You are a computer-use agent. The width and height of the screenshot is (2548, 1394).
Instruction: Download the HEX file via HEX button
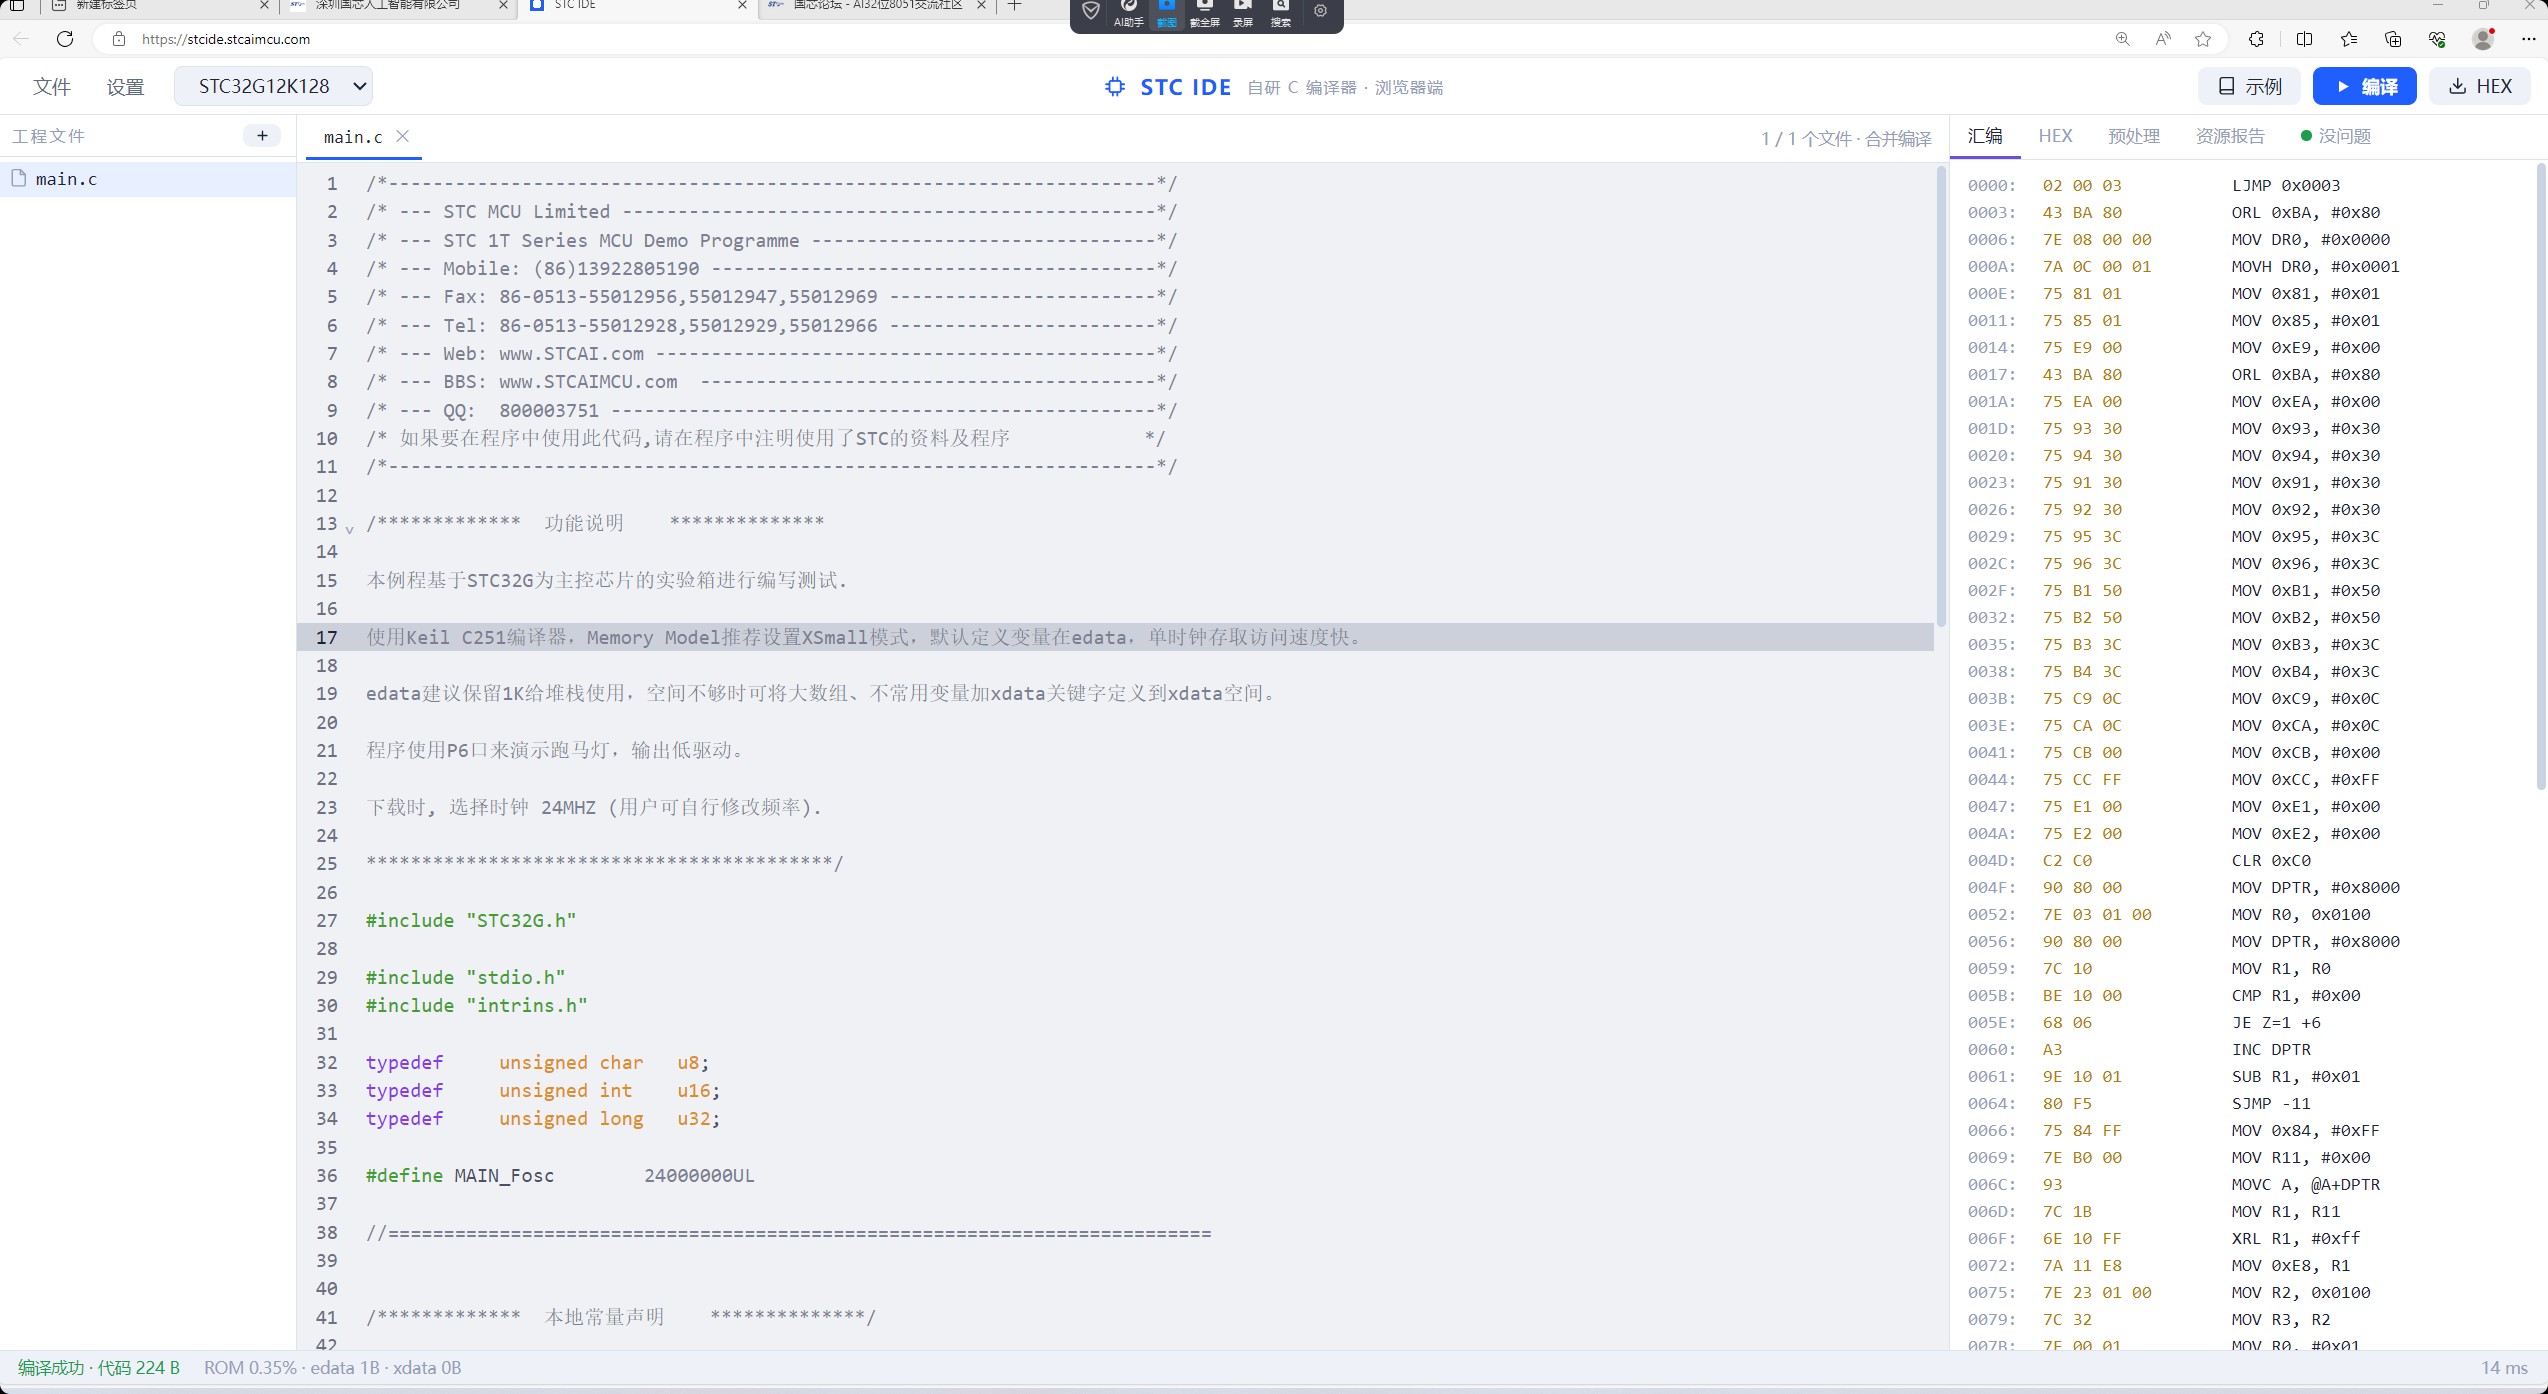click(2480, 86)
